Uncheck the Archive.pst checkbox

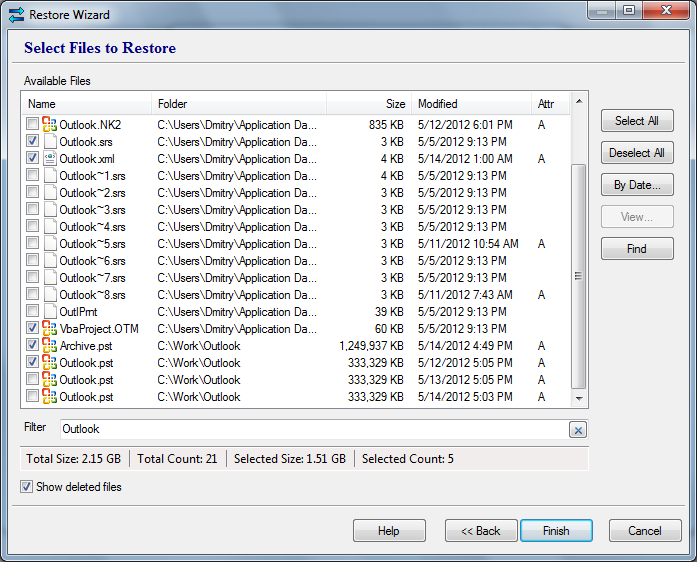tap(33, 346)
